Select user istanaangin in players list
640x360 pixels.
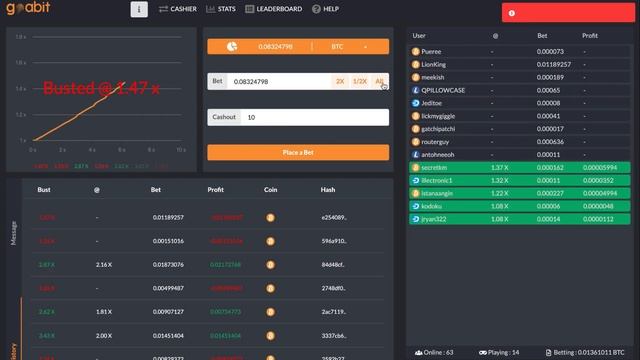coord(437,193)
